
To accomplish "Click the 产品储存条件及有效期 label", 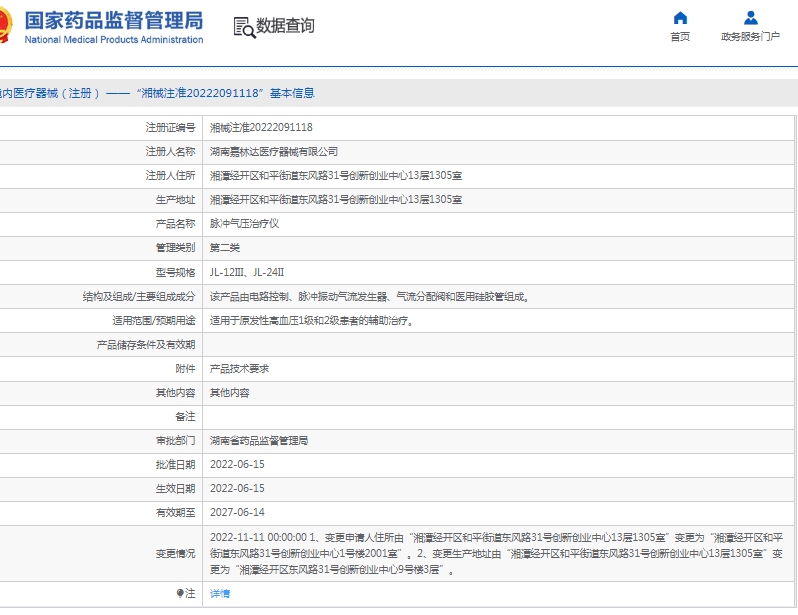I will [x=146, y=345].
